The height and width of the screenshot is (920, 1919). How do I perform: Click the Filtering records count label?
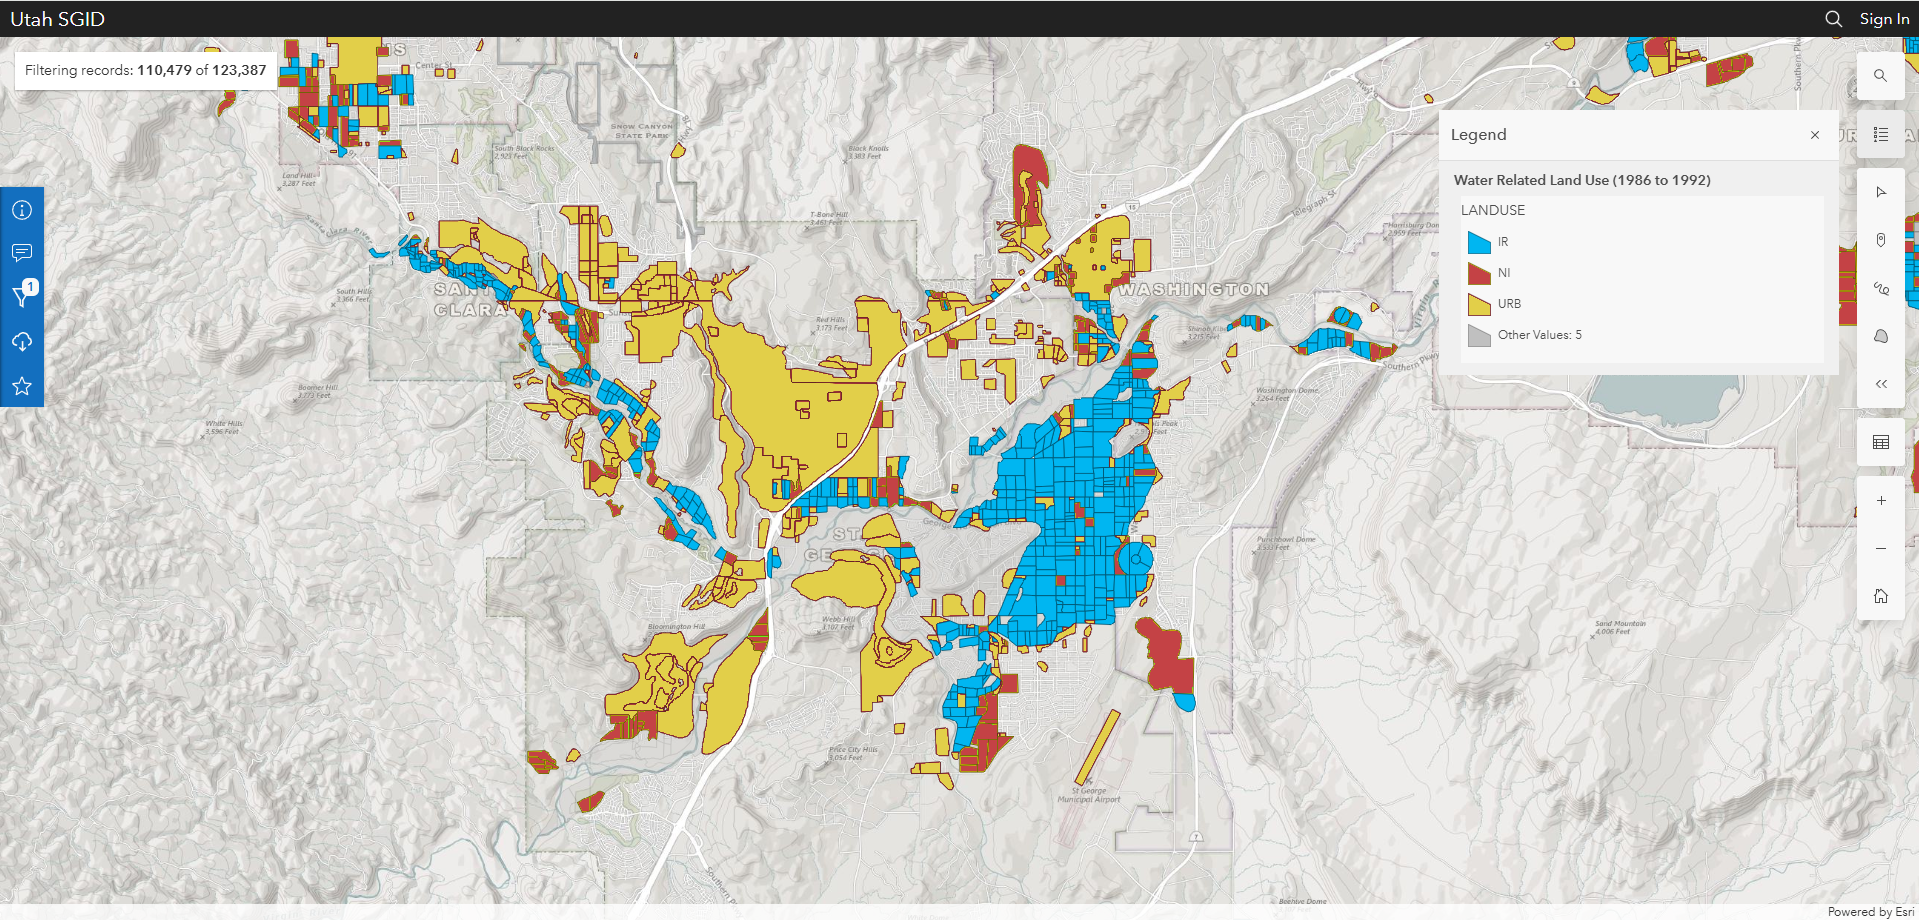tap(146, 70)
